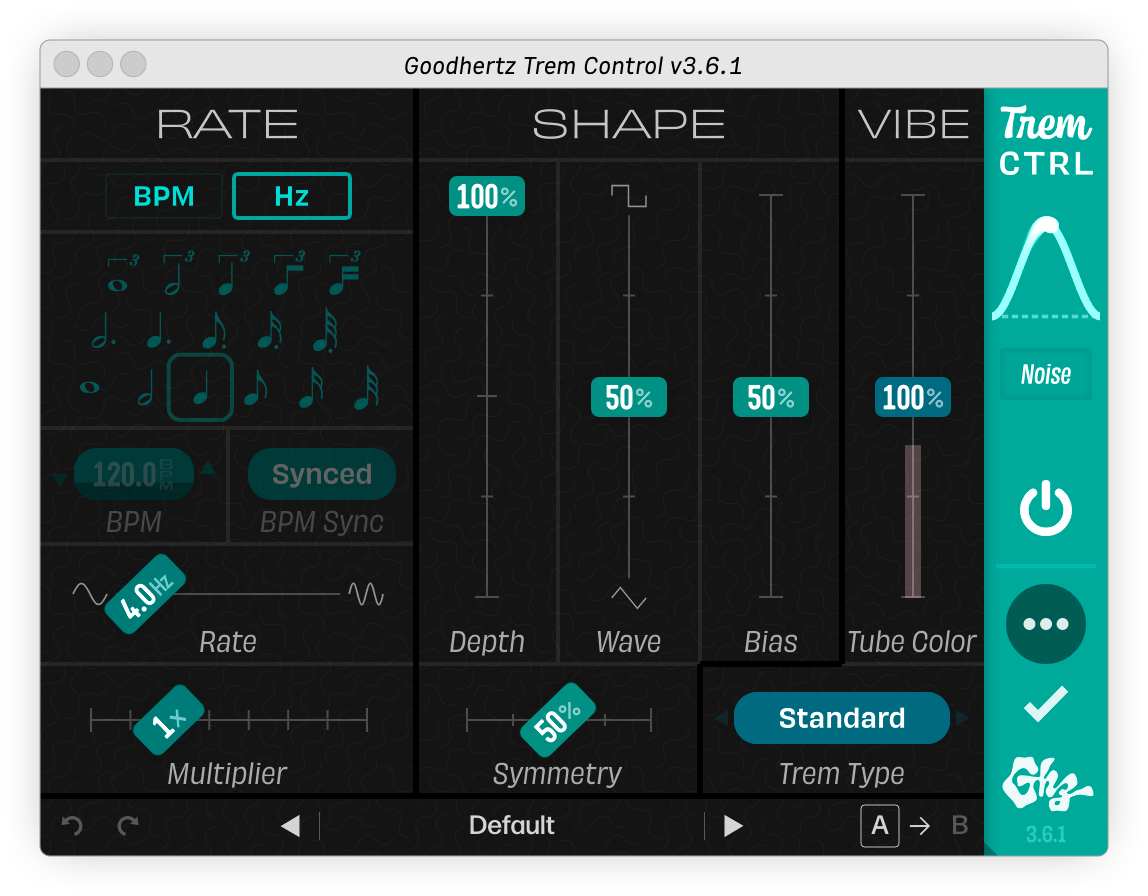
Task: Copy A settings to B with arrow
Action: 920,826
